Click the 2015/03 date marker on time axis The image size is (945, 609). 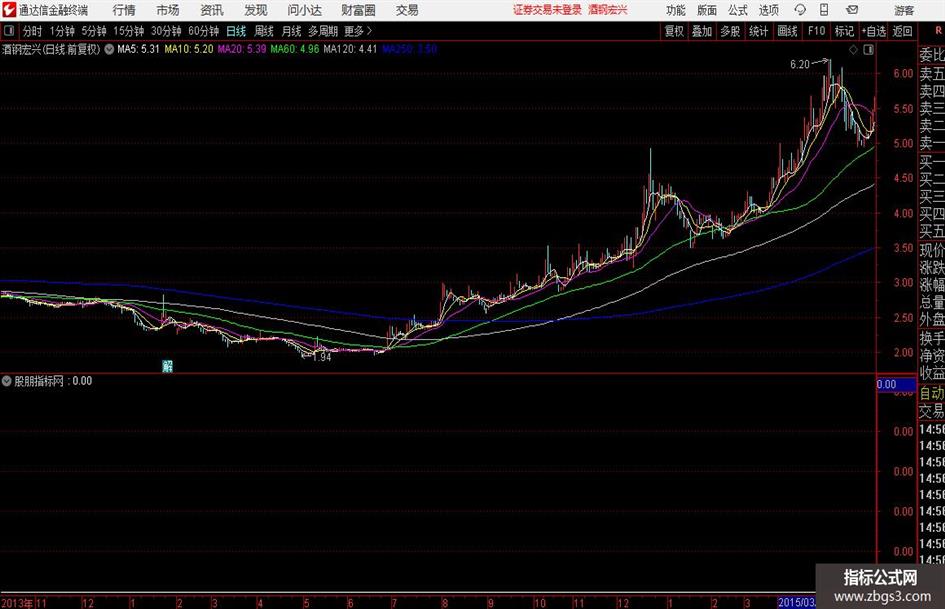(x=796, y=602)
